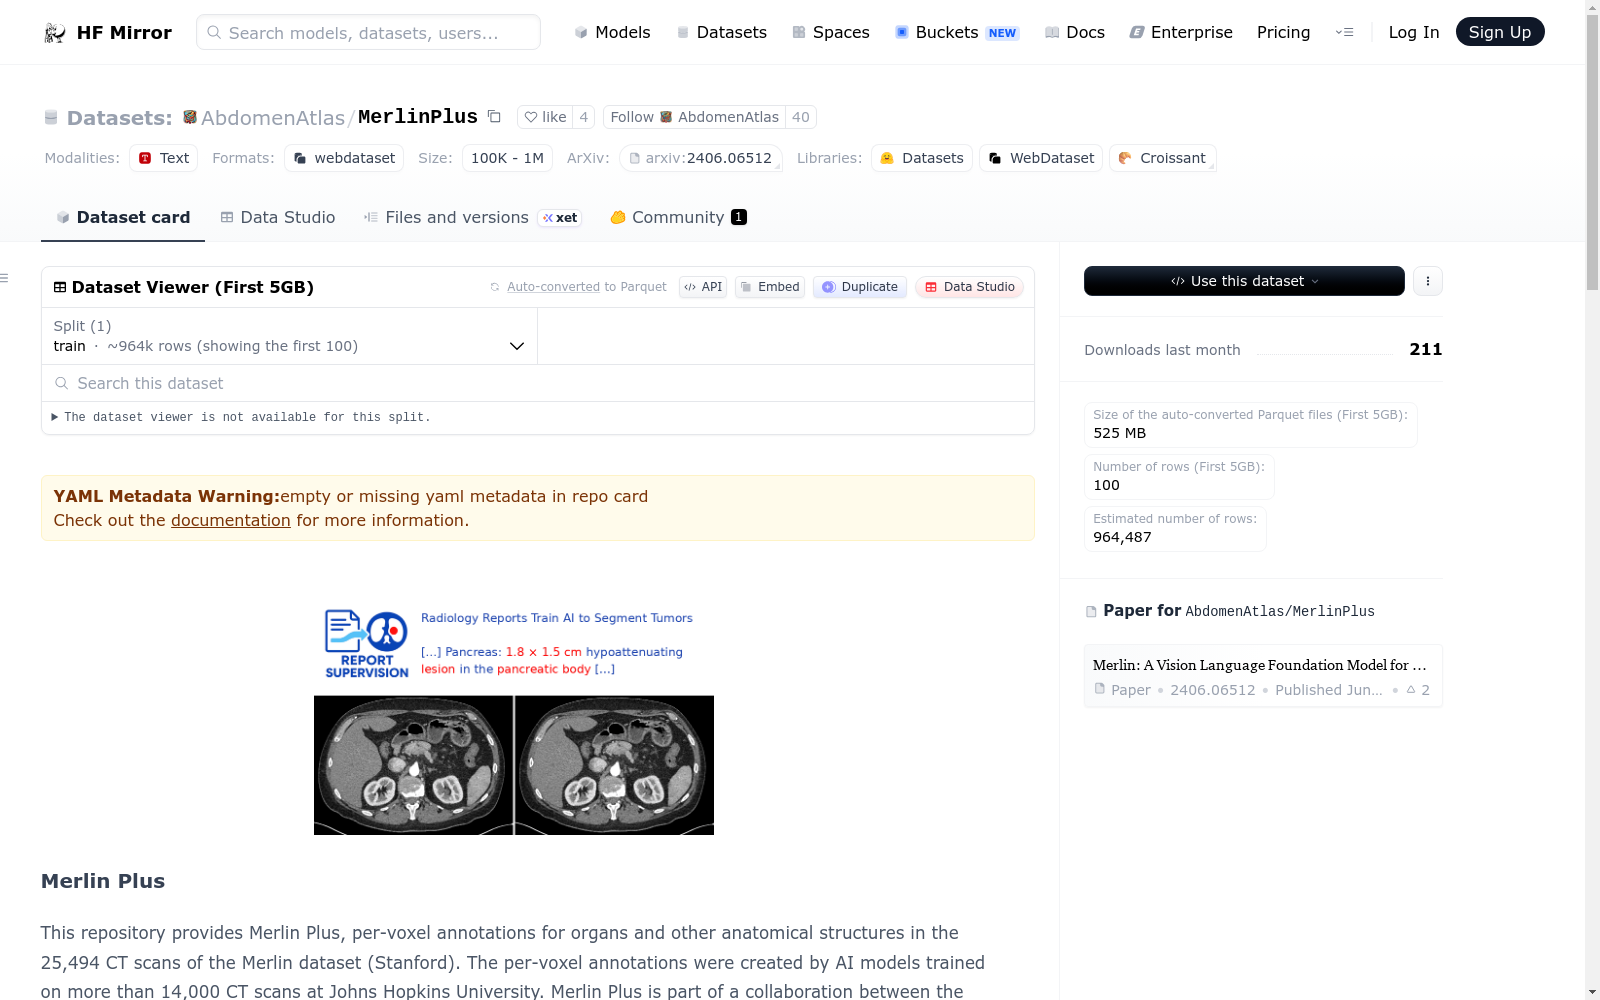Click the WebDataset library tag
The height and width of the screenshot is (1000, 1600).
[1041, 158]
